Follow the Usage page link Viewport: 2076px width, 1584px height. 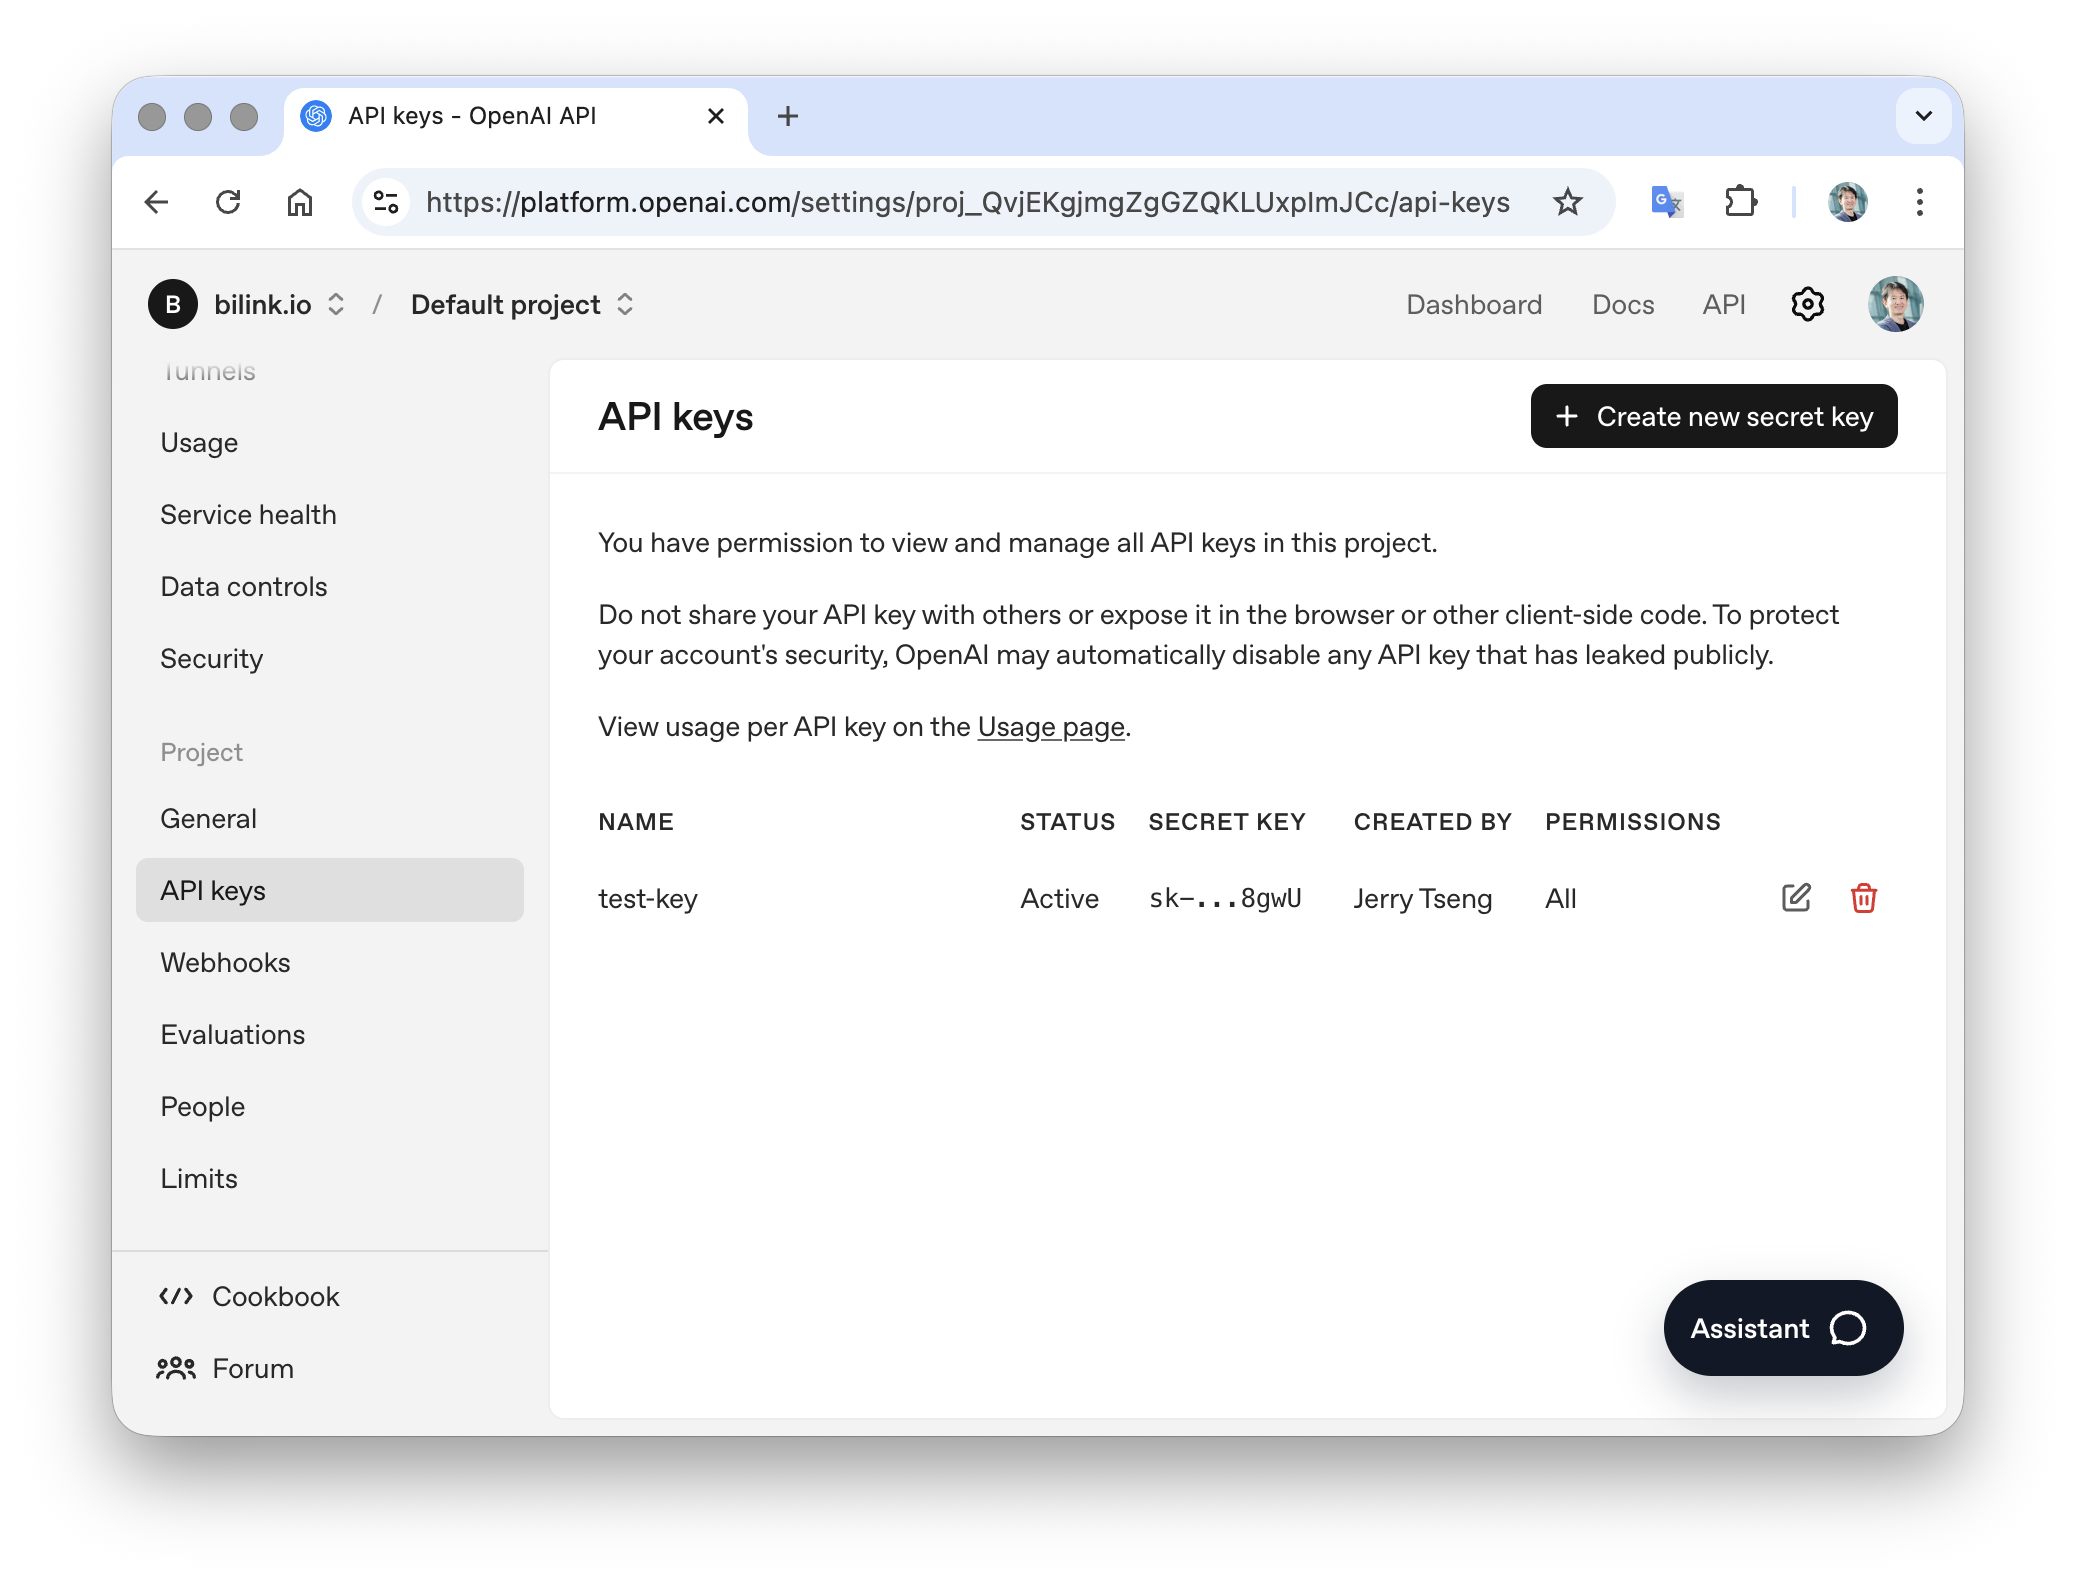click(x=1050, y=727)
